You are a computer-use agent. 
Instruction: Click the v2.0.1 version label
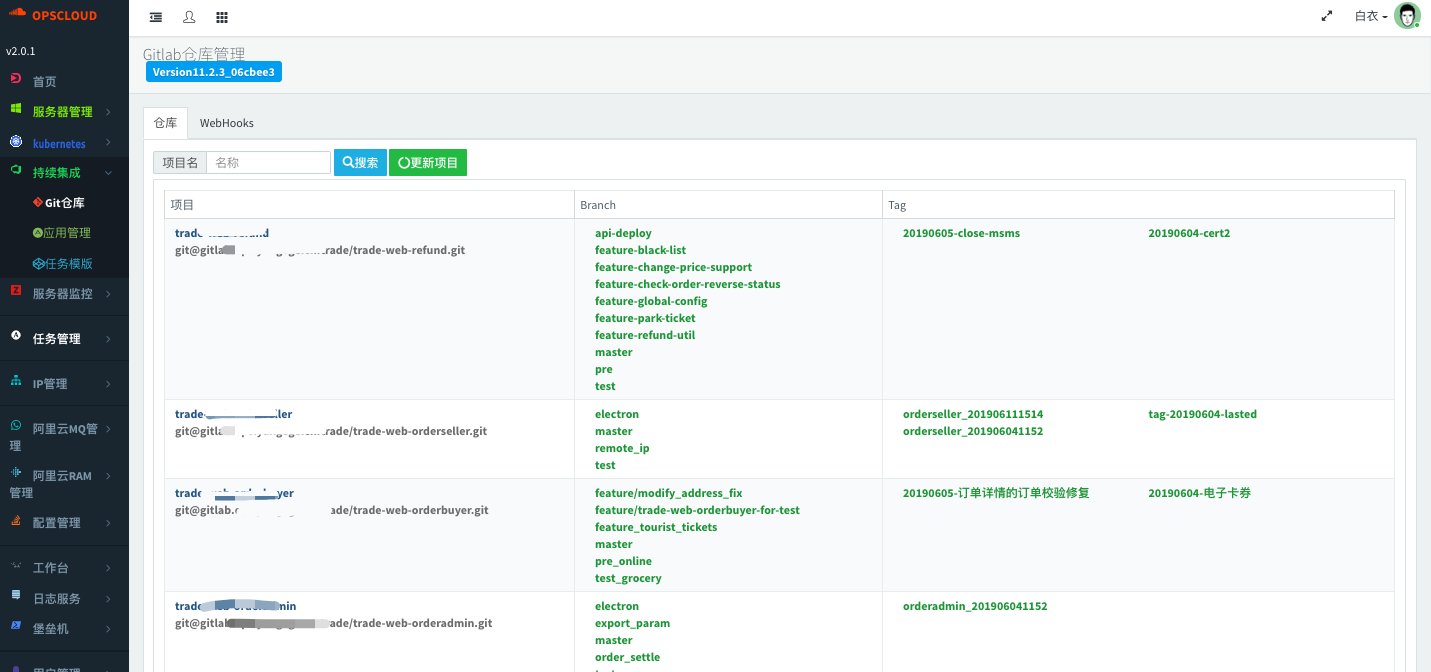pos(20,51)
